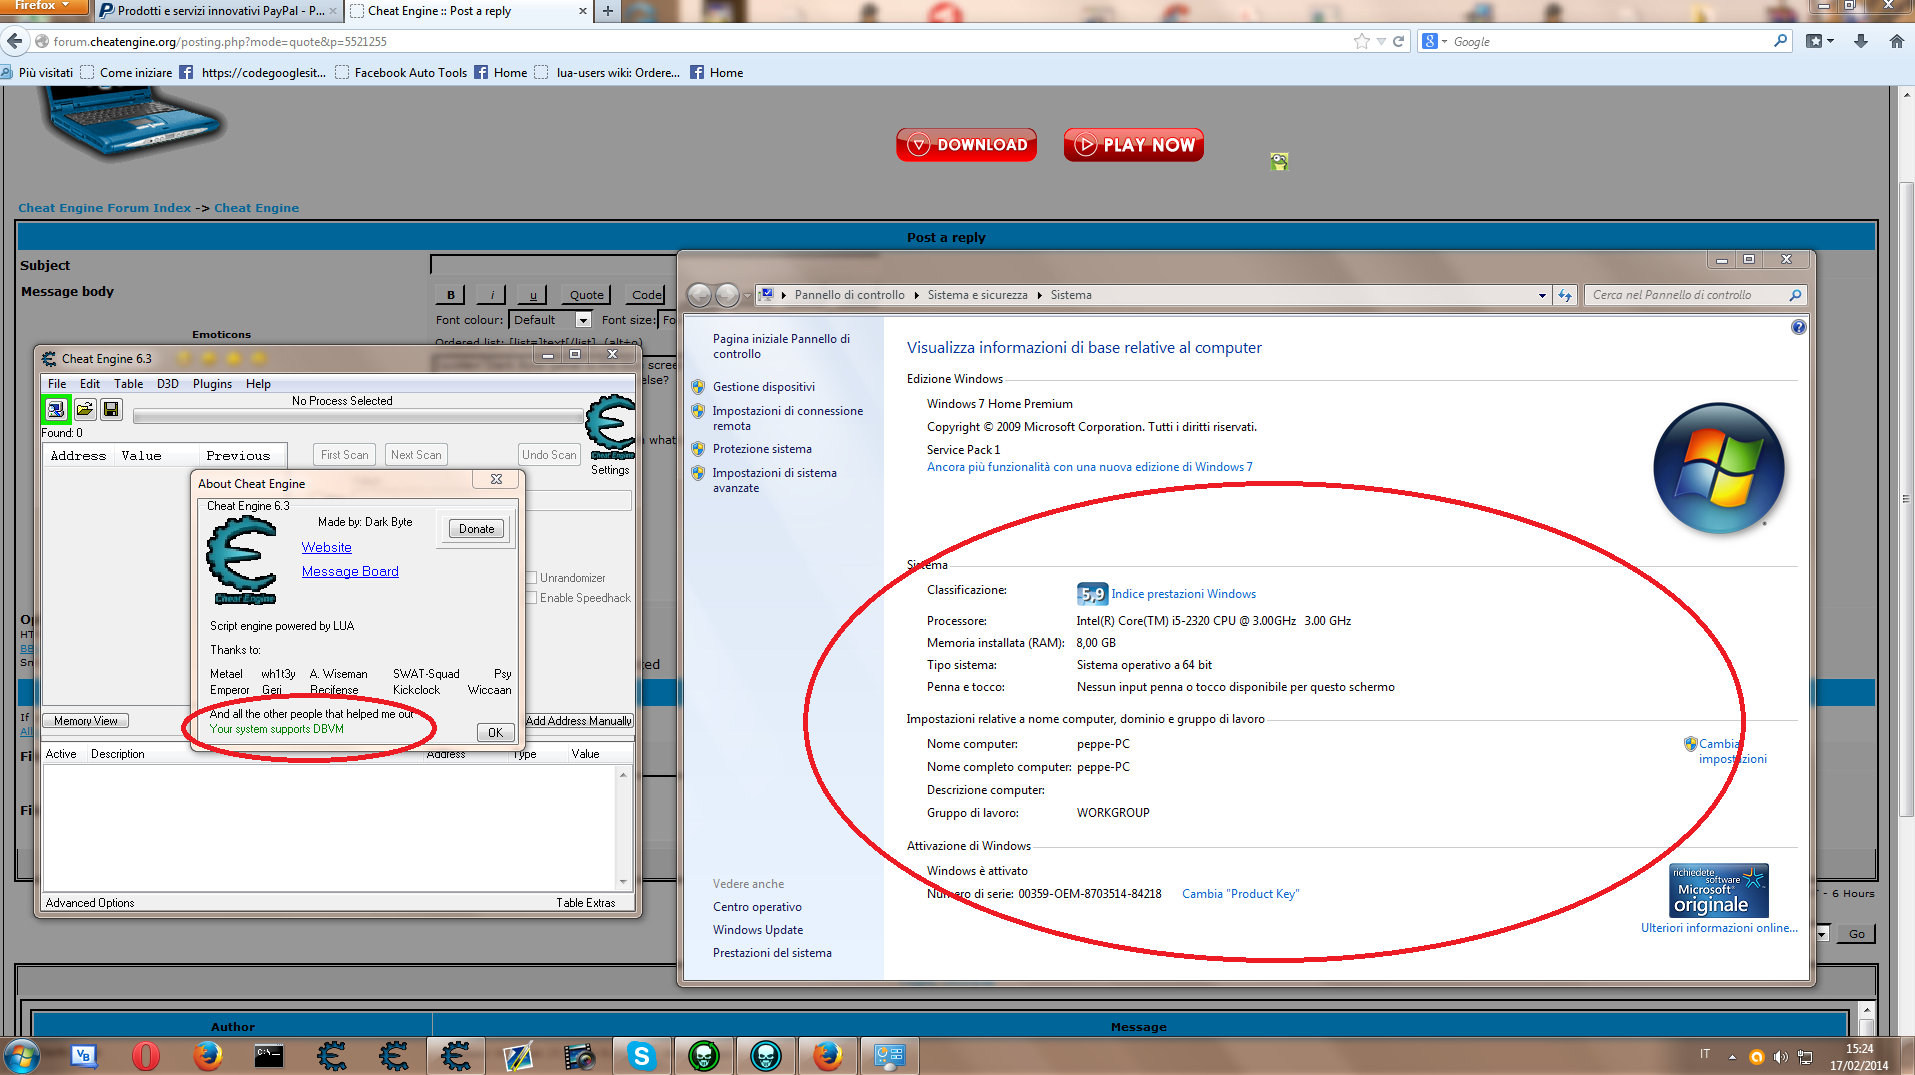
Task: Open the URL bar history dropdown arrow
Action: click(1381, 41)
